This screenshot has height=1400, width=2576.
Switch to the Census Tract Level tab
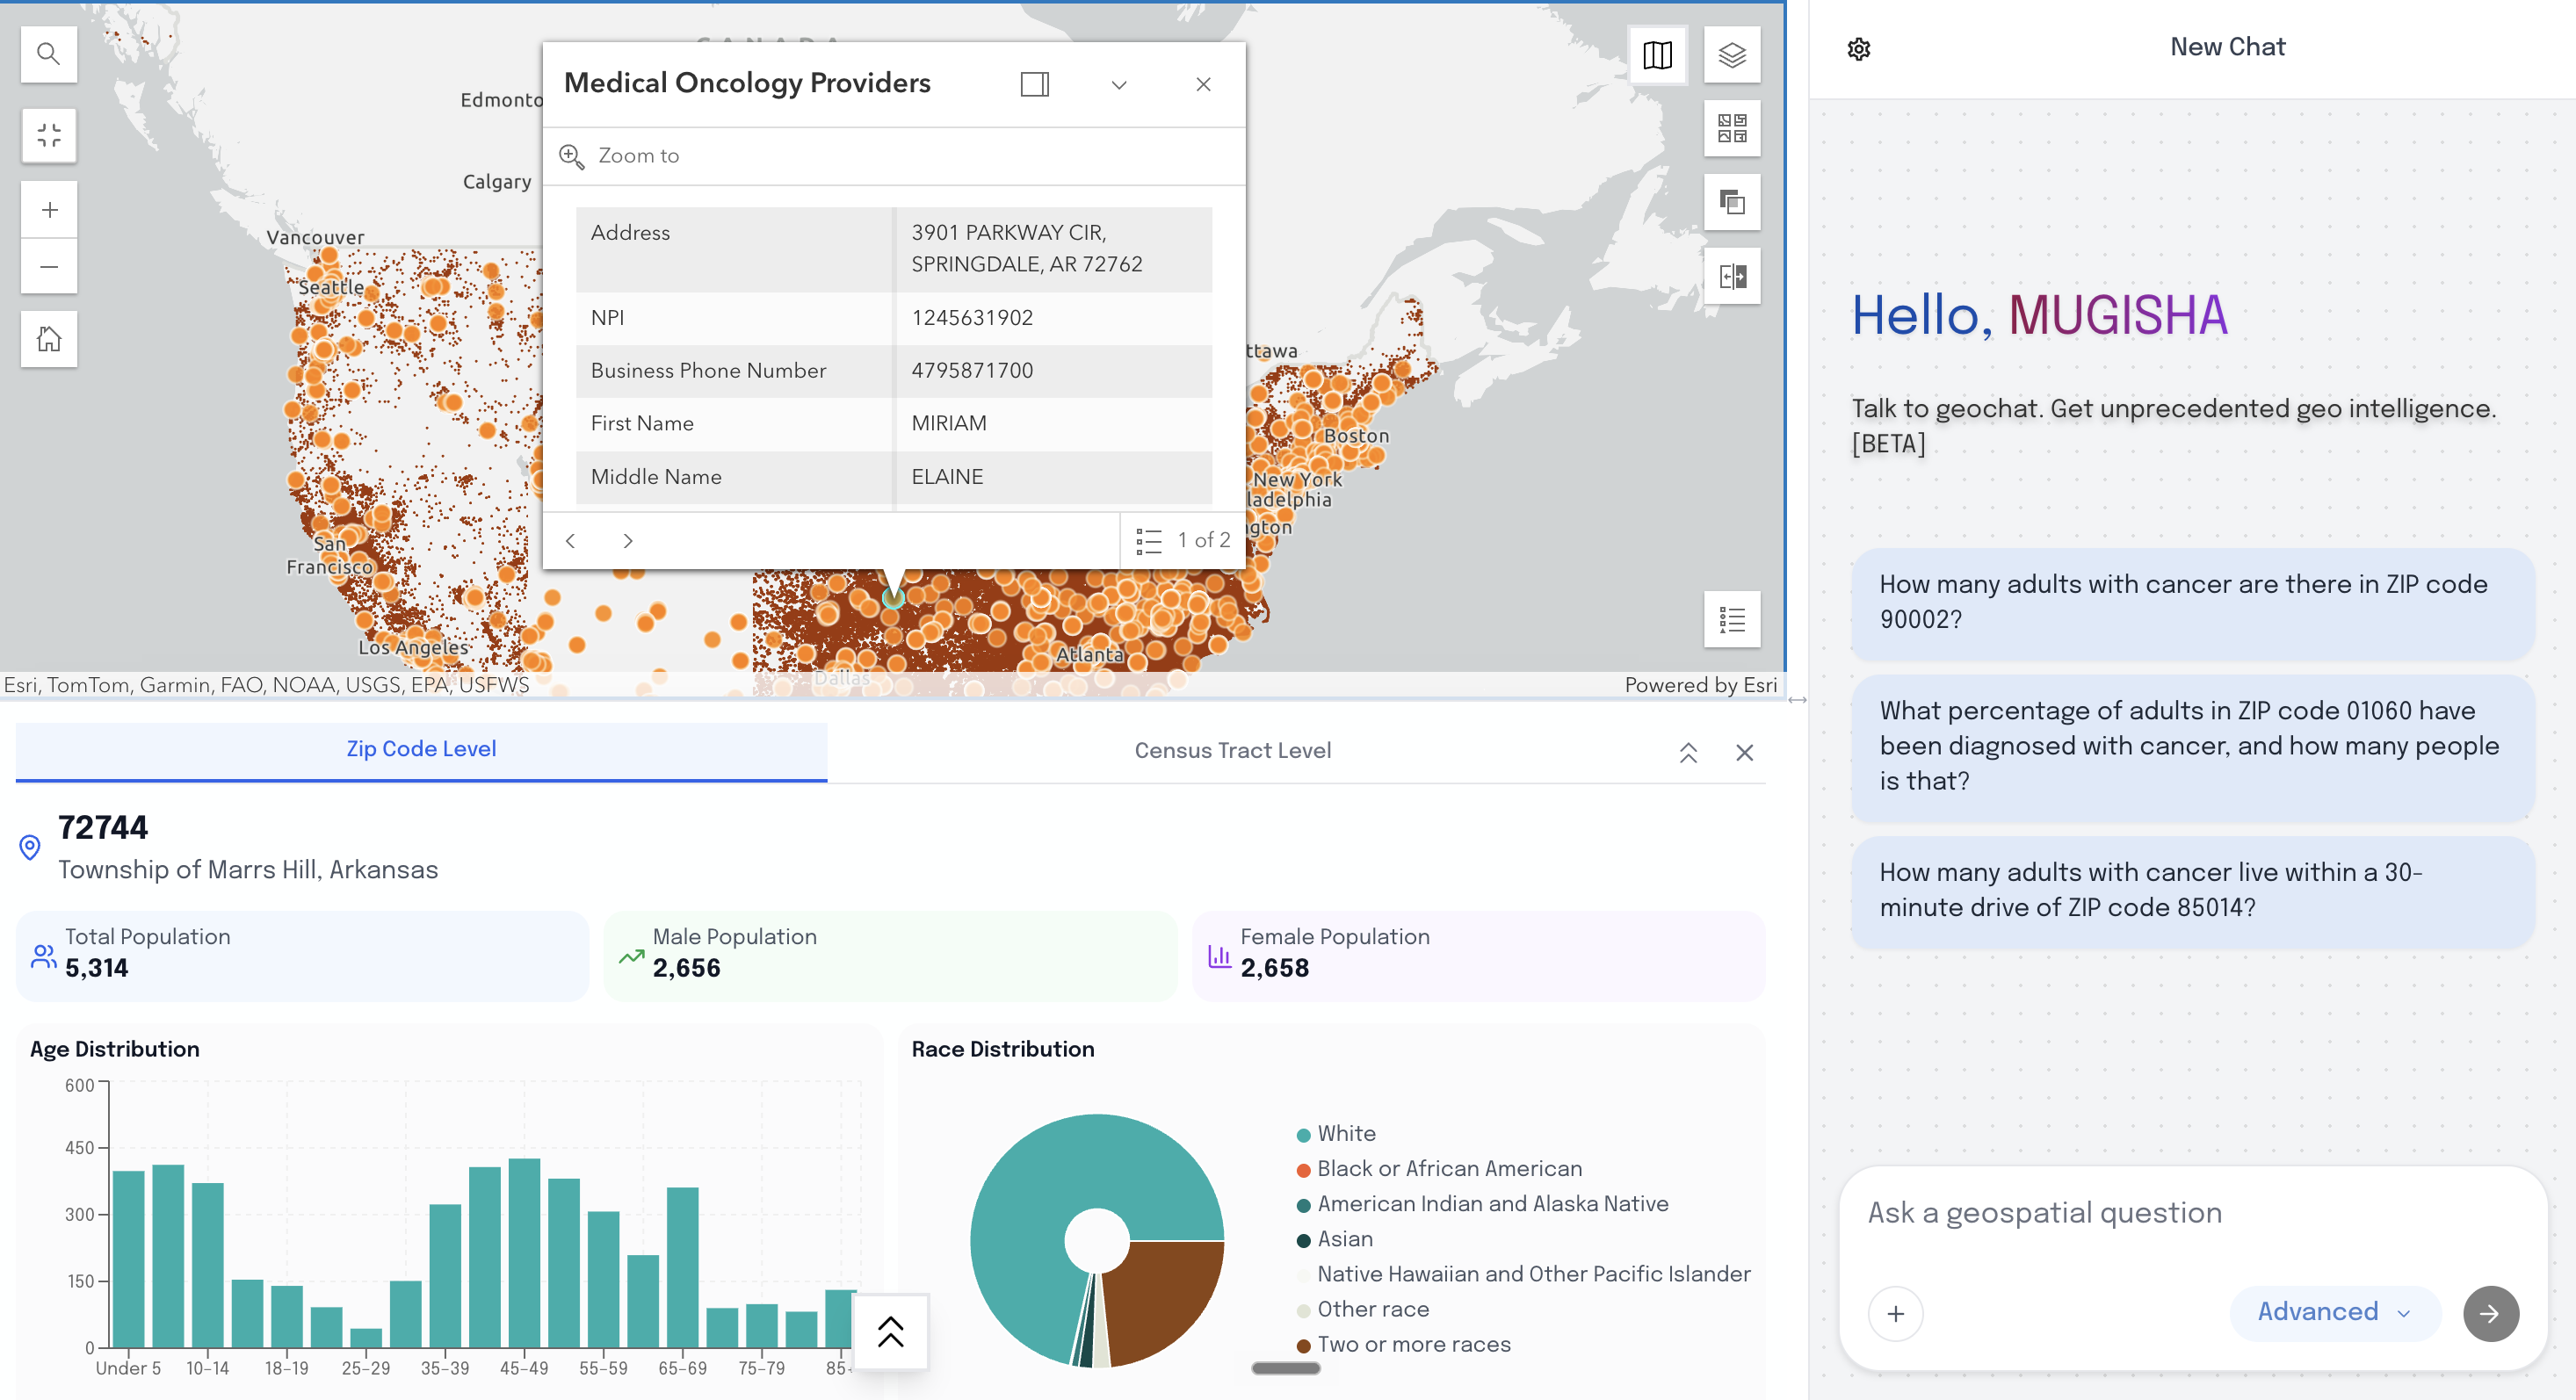tap(1232, 751)
